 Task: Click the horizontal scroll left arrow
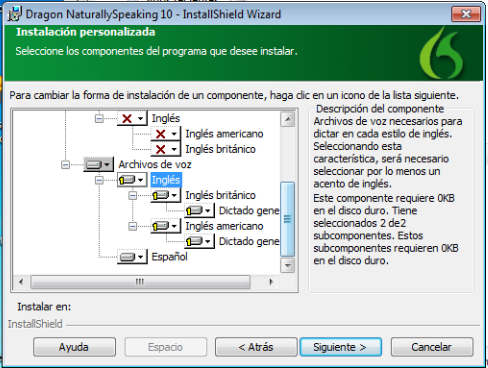[x=21, y=282]
